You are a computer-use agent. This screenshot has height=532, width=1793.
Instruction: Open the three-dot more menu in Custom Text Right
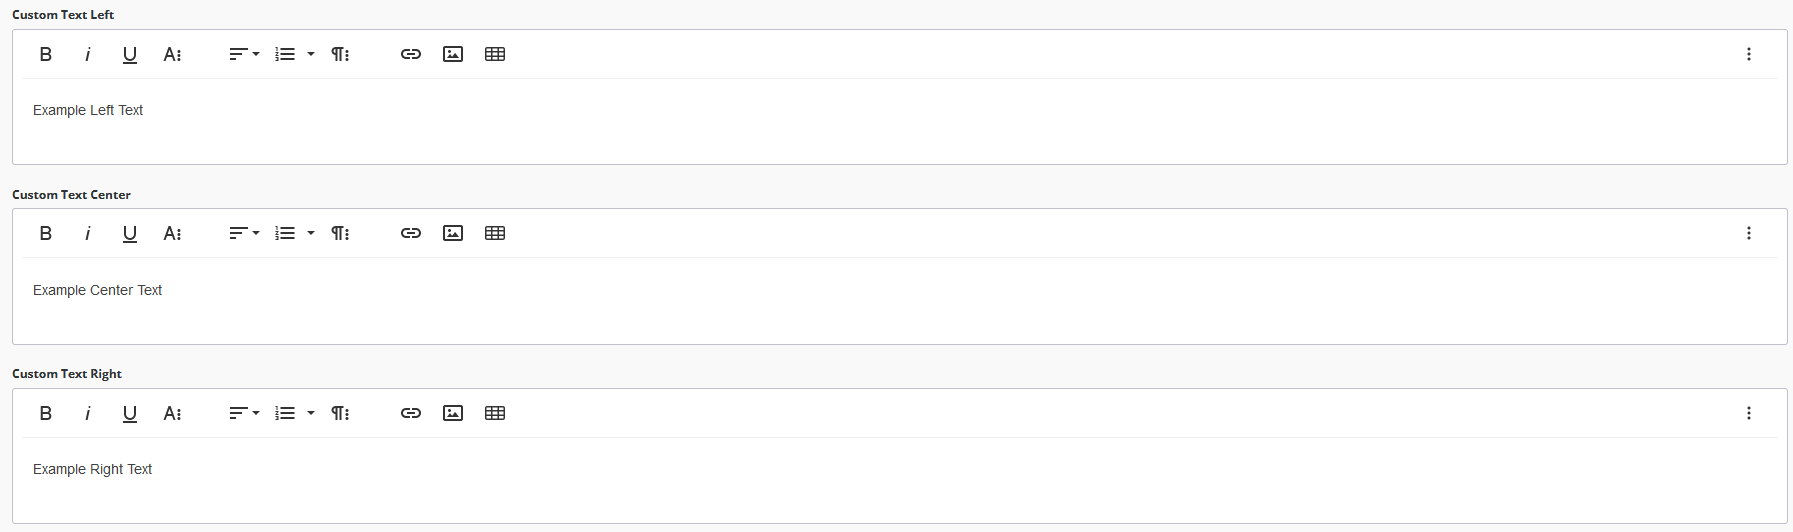tap(1749, 413)
